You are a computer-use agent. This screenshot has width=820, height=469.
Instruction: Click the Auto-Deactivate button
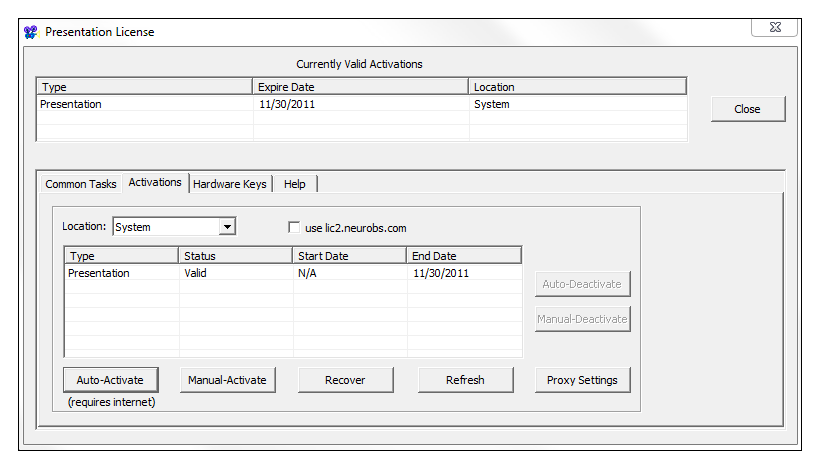[583, 284]
